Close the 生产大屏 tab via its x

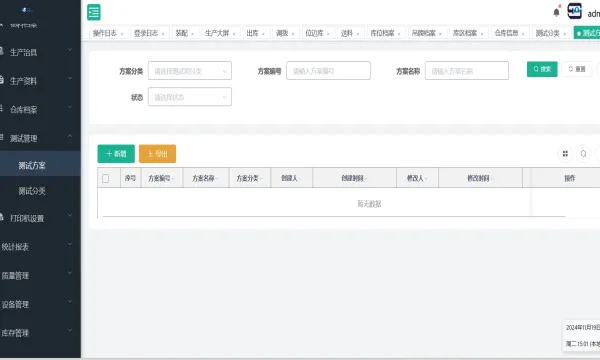coord(234,34)
